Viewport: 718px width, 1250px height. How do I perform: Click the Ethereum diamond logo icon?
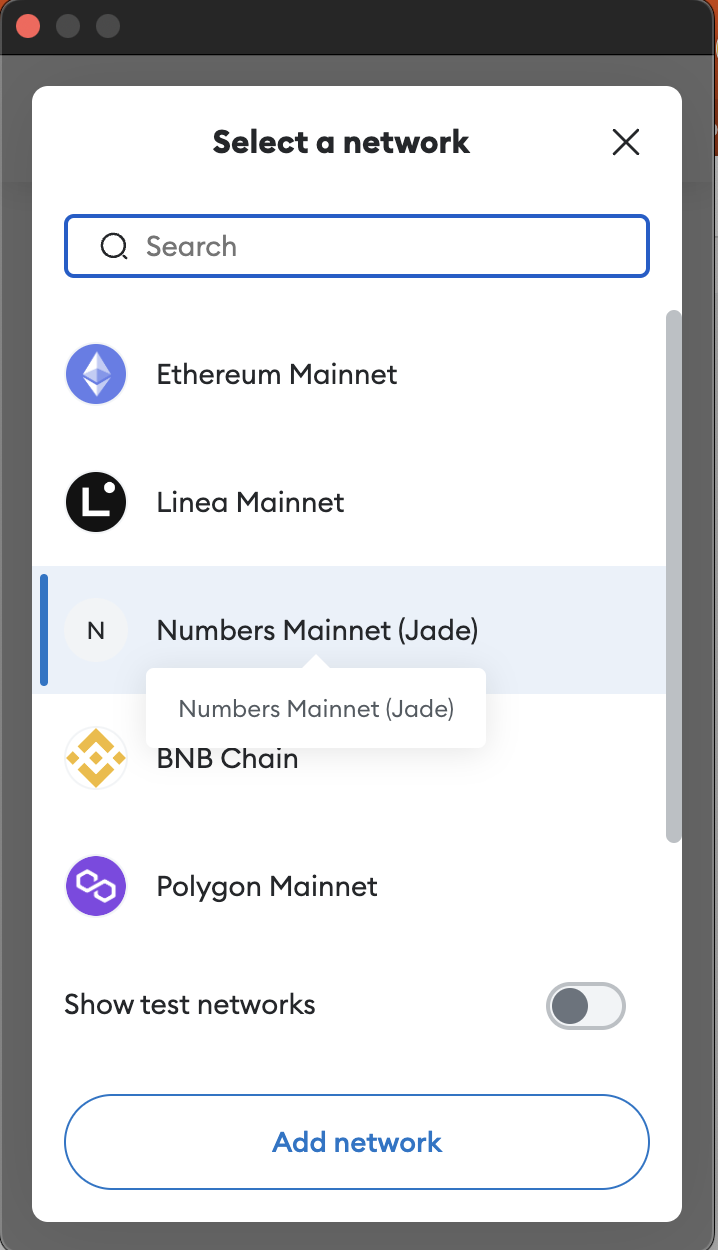(96, 374)
